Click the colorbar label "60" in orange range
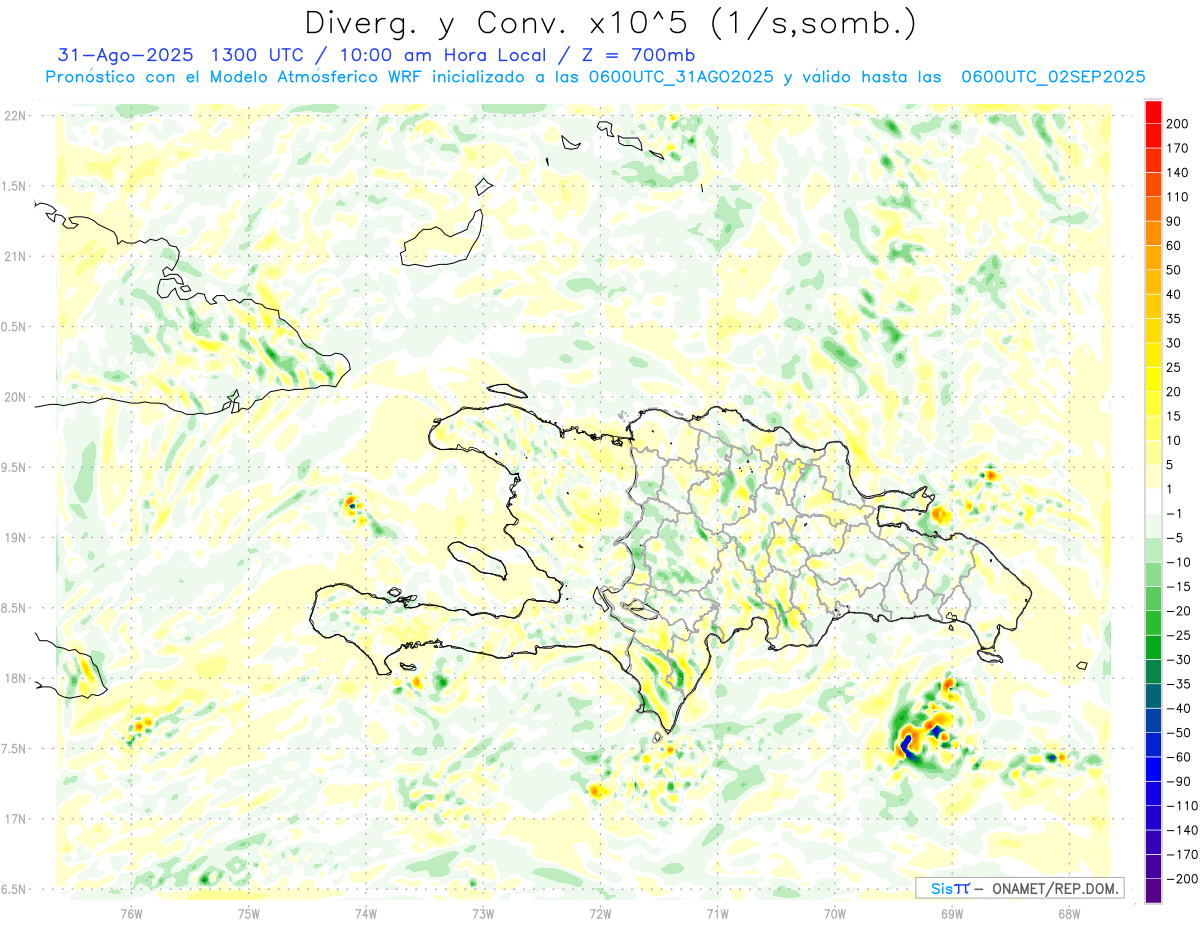Screen dimensions: 1200x927 [x=1174, y=246]
